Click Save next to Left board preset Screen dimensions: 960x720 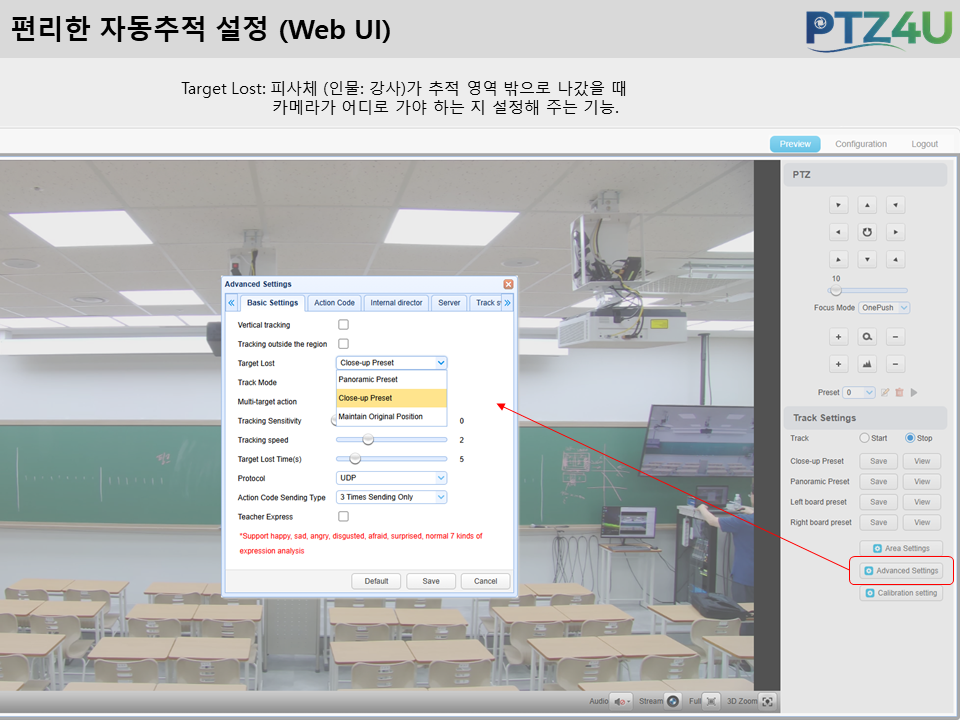point(879,502)
